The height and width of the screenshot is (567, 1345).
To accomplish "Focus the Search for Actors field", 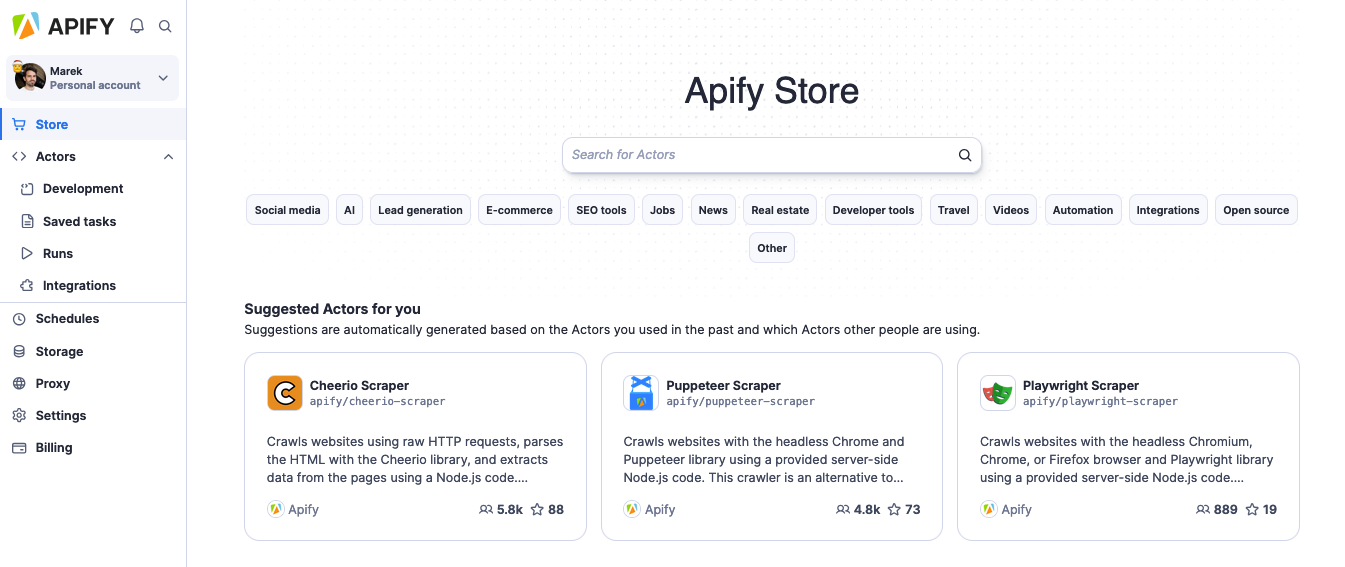I will pos(771,155).
